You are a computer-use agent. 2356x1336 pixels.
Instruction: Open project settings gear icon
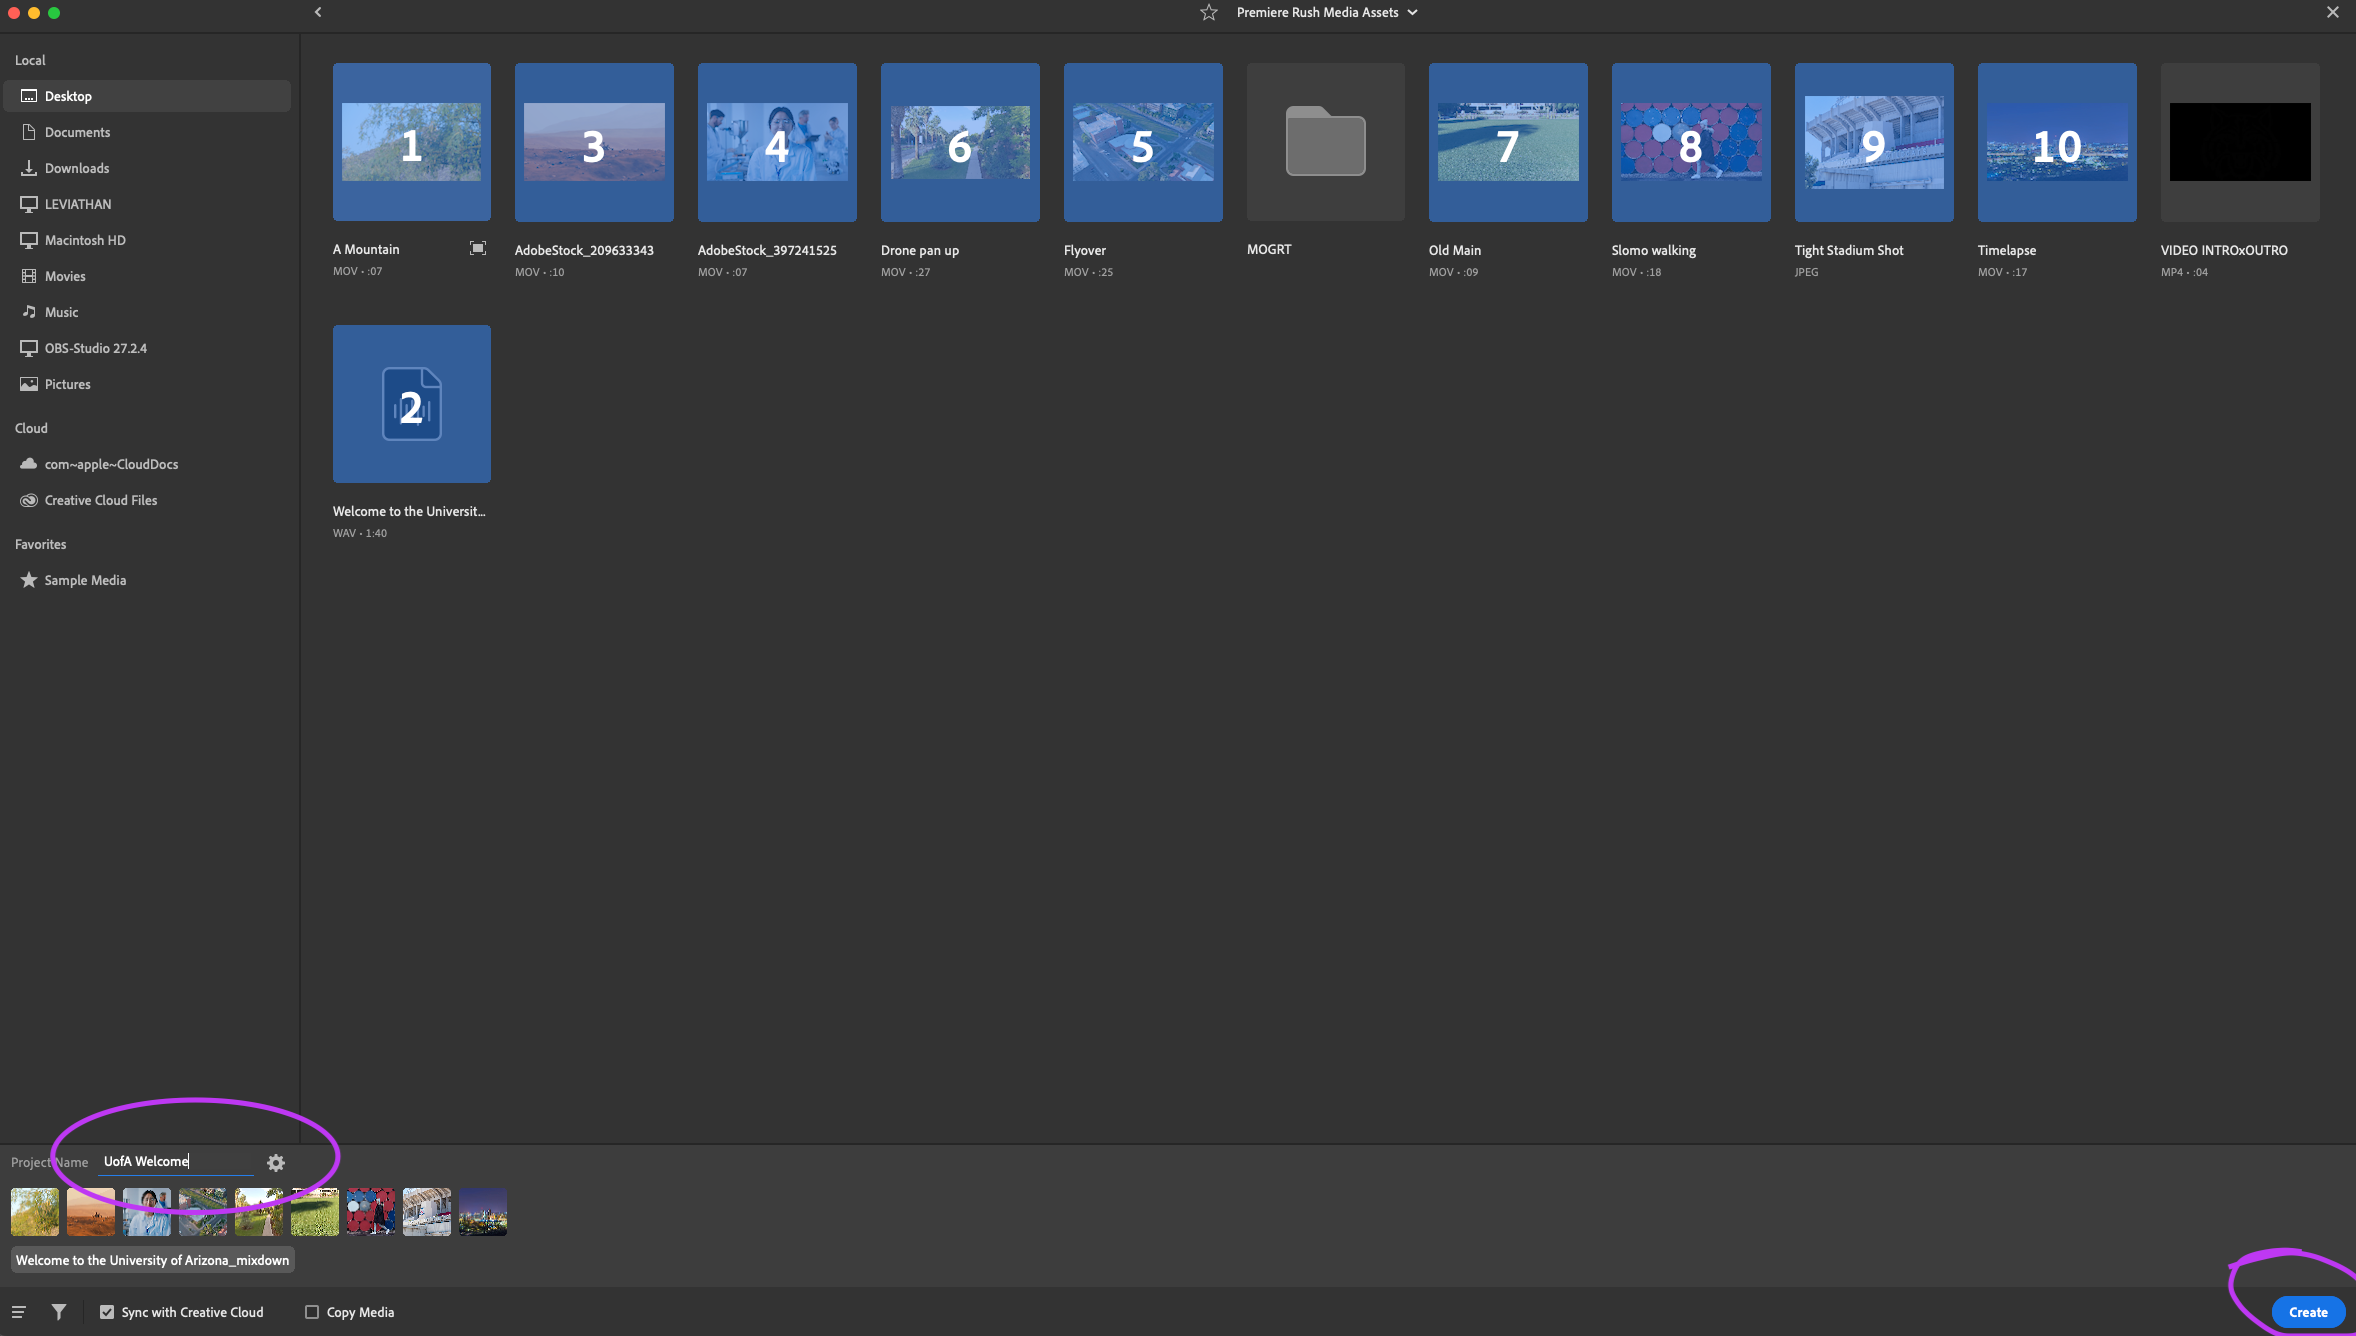pos(276,1162)
